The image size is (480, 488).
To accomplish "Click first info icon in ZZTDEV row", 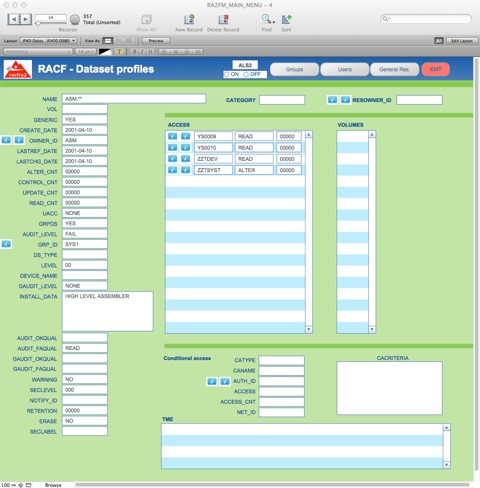I will click(x=172, y=159).
